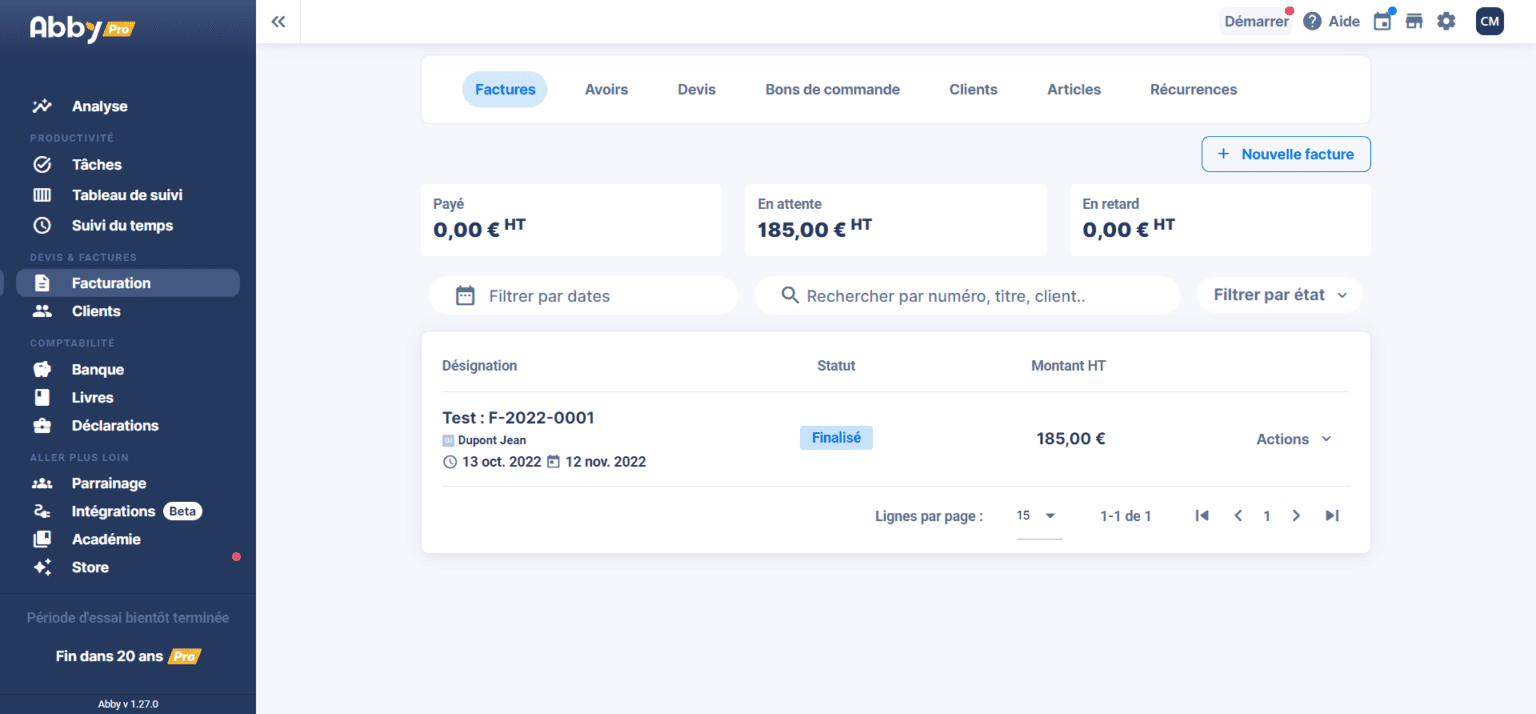Open Suivi du temps in sidebar
The image size is (1536, 714).
click(x=122, y=225)
